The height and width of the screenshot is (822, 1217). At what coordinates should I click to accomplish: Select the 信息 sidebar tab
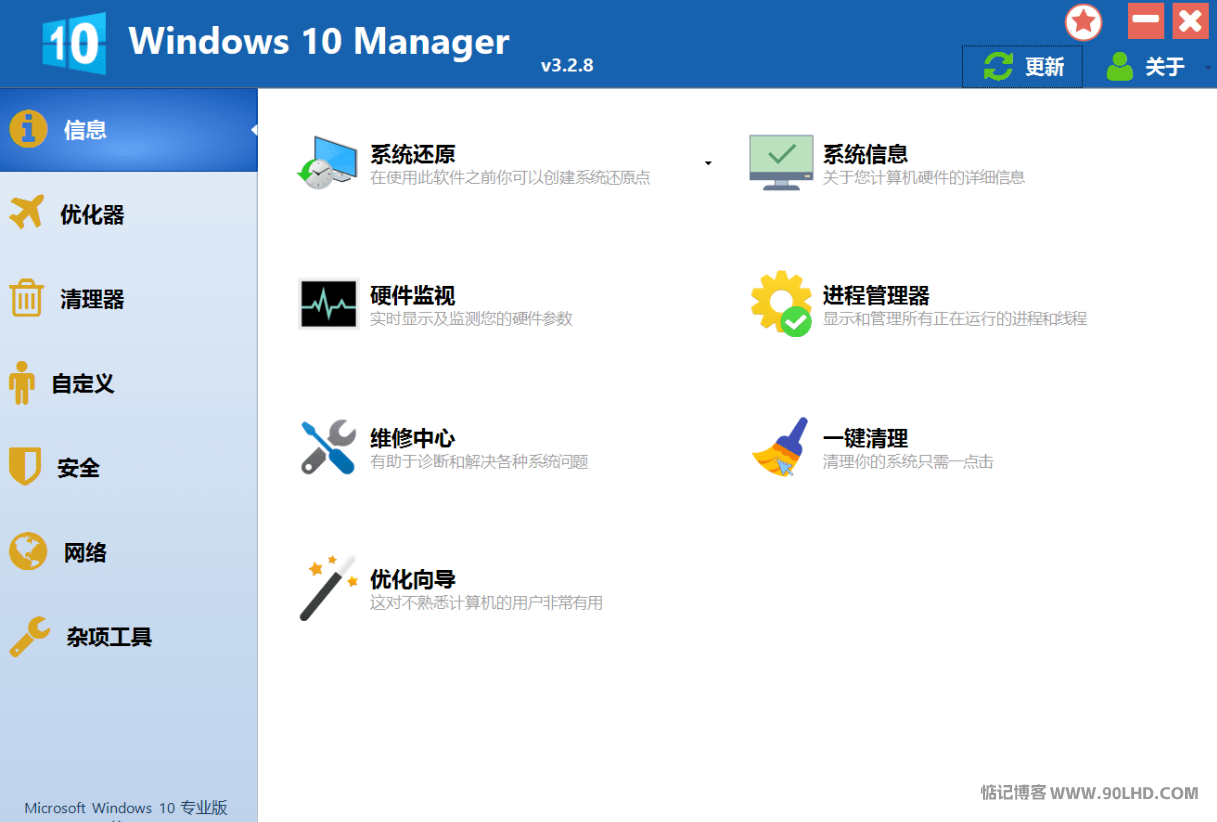[x=128, y=129]
